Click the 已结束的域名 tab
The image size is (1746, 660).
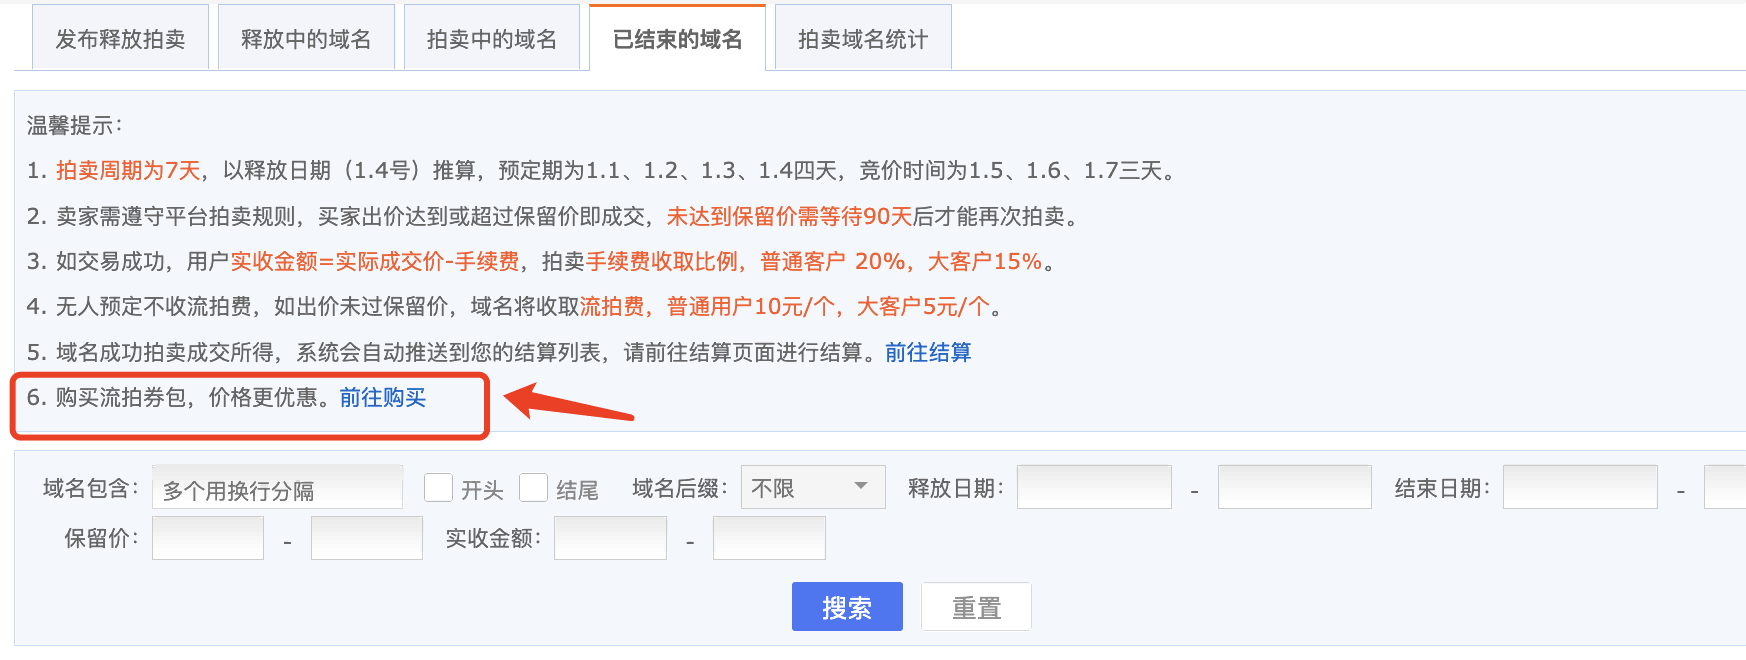tap(678, 38)
